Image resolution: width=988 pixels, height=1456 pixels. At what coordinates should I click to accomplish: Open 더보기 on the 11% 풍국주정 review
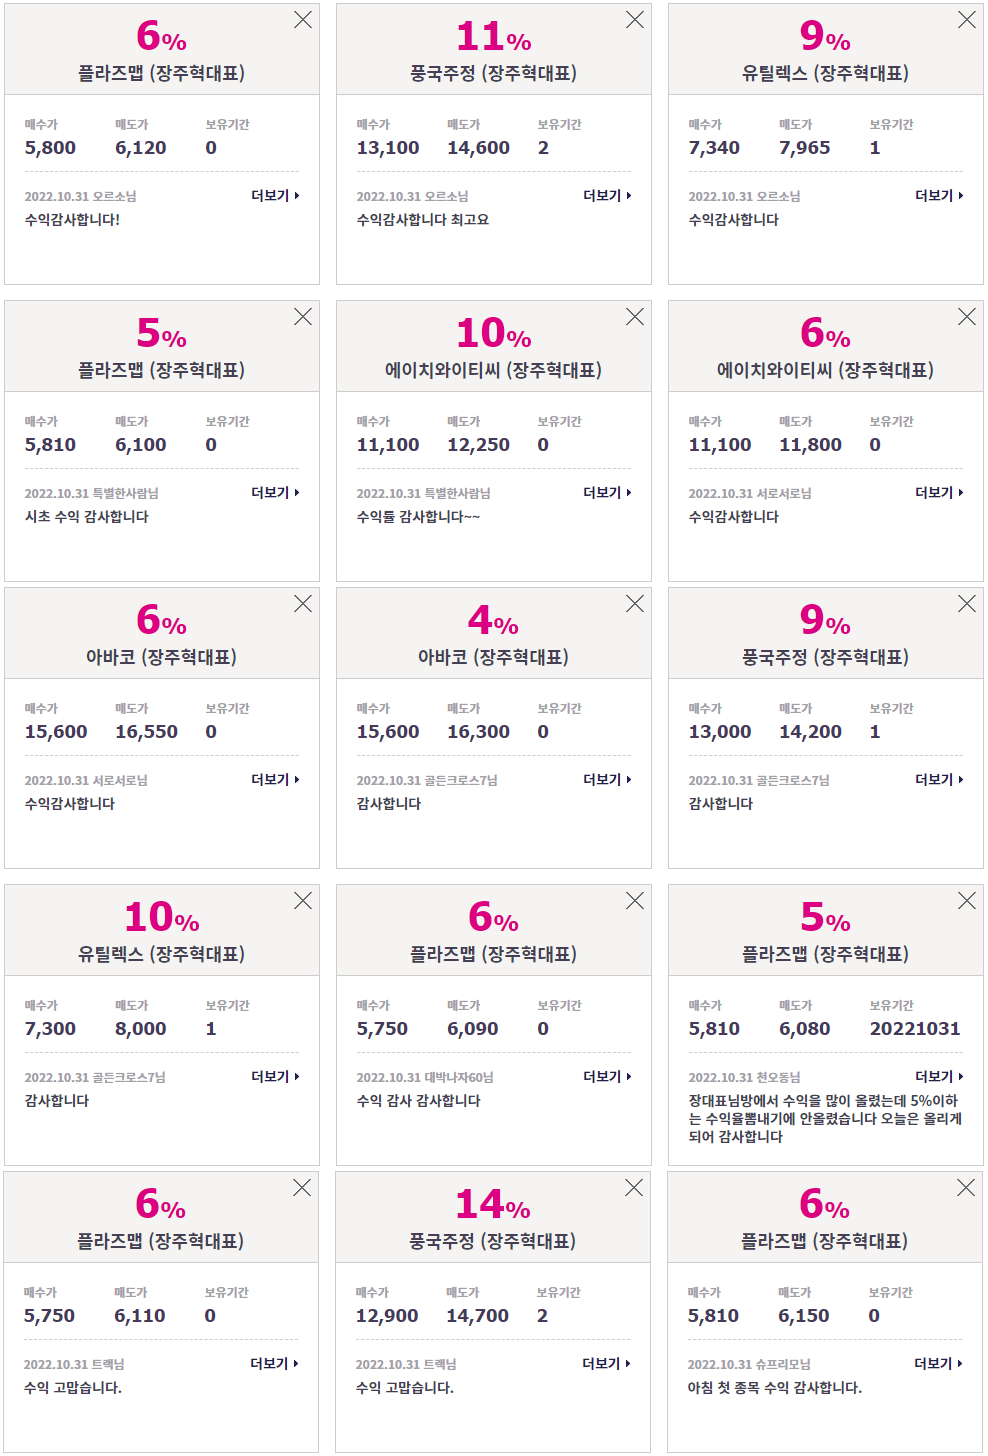click(x=608, y=196)
